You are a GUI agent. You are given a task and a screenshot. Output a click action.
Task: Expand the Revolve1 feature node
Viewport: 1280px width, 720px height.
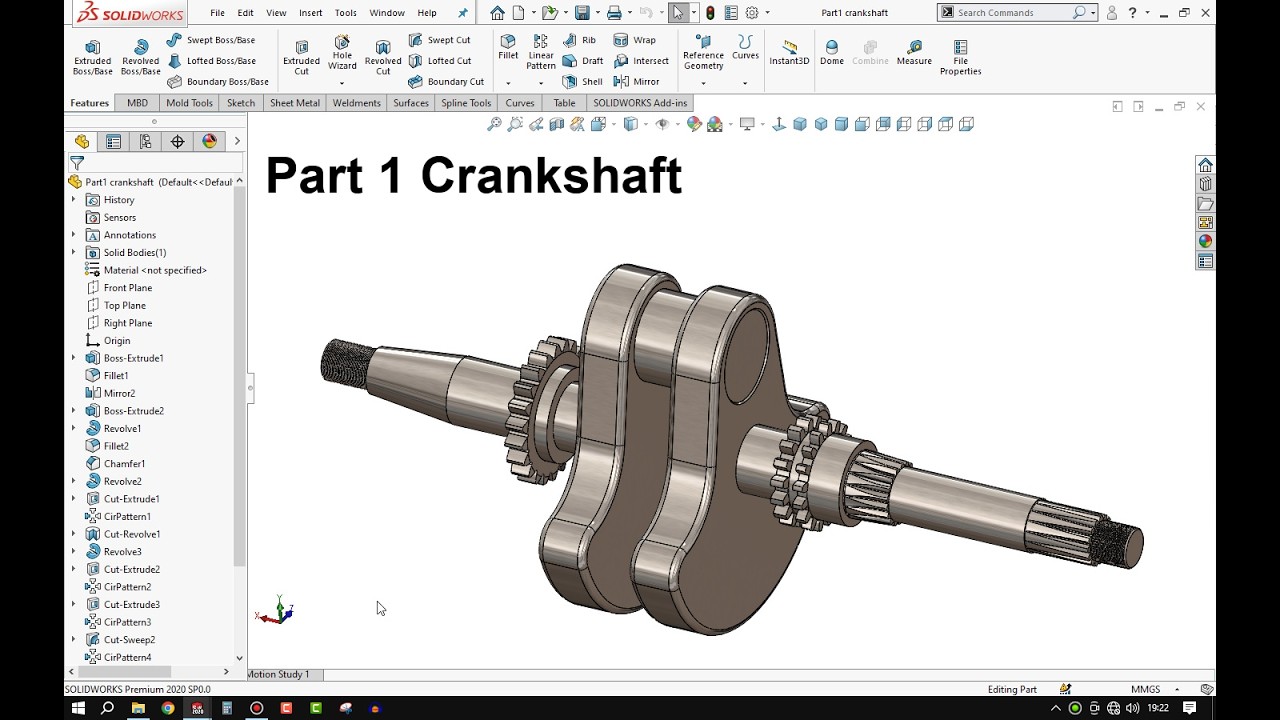click(x=73, y=429)
